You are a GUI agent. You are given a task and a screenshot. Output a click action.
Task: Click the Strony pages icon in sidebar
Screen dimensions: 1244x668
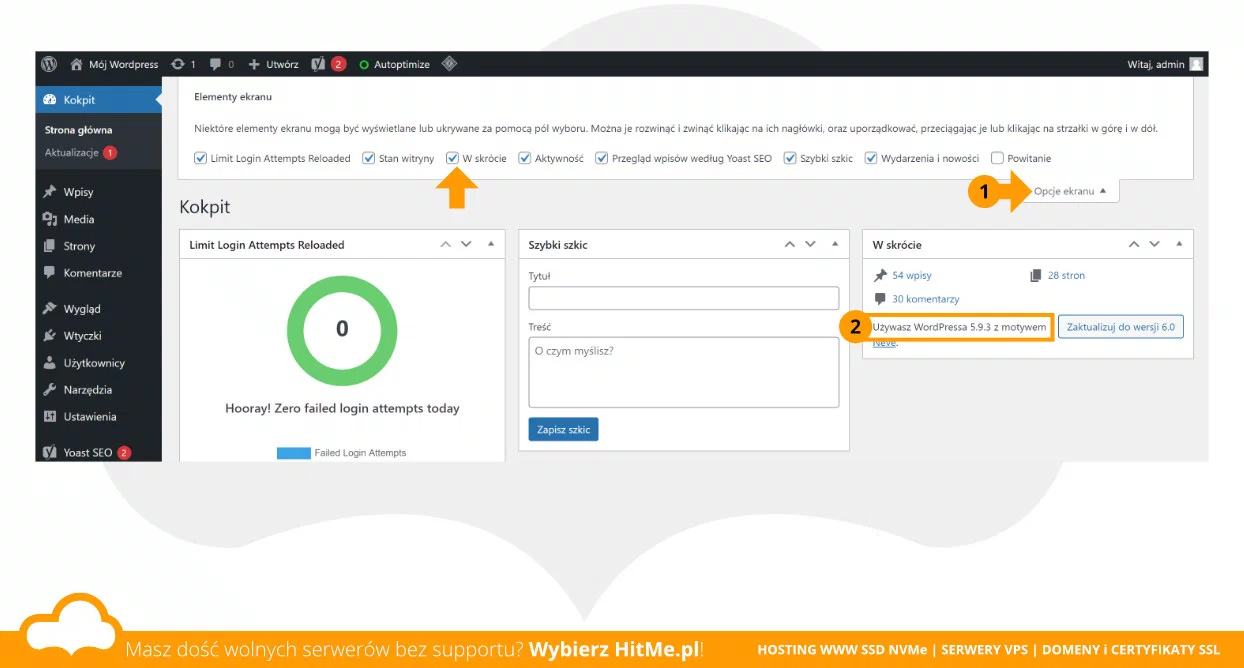coord(50,246)
